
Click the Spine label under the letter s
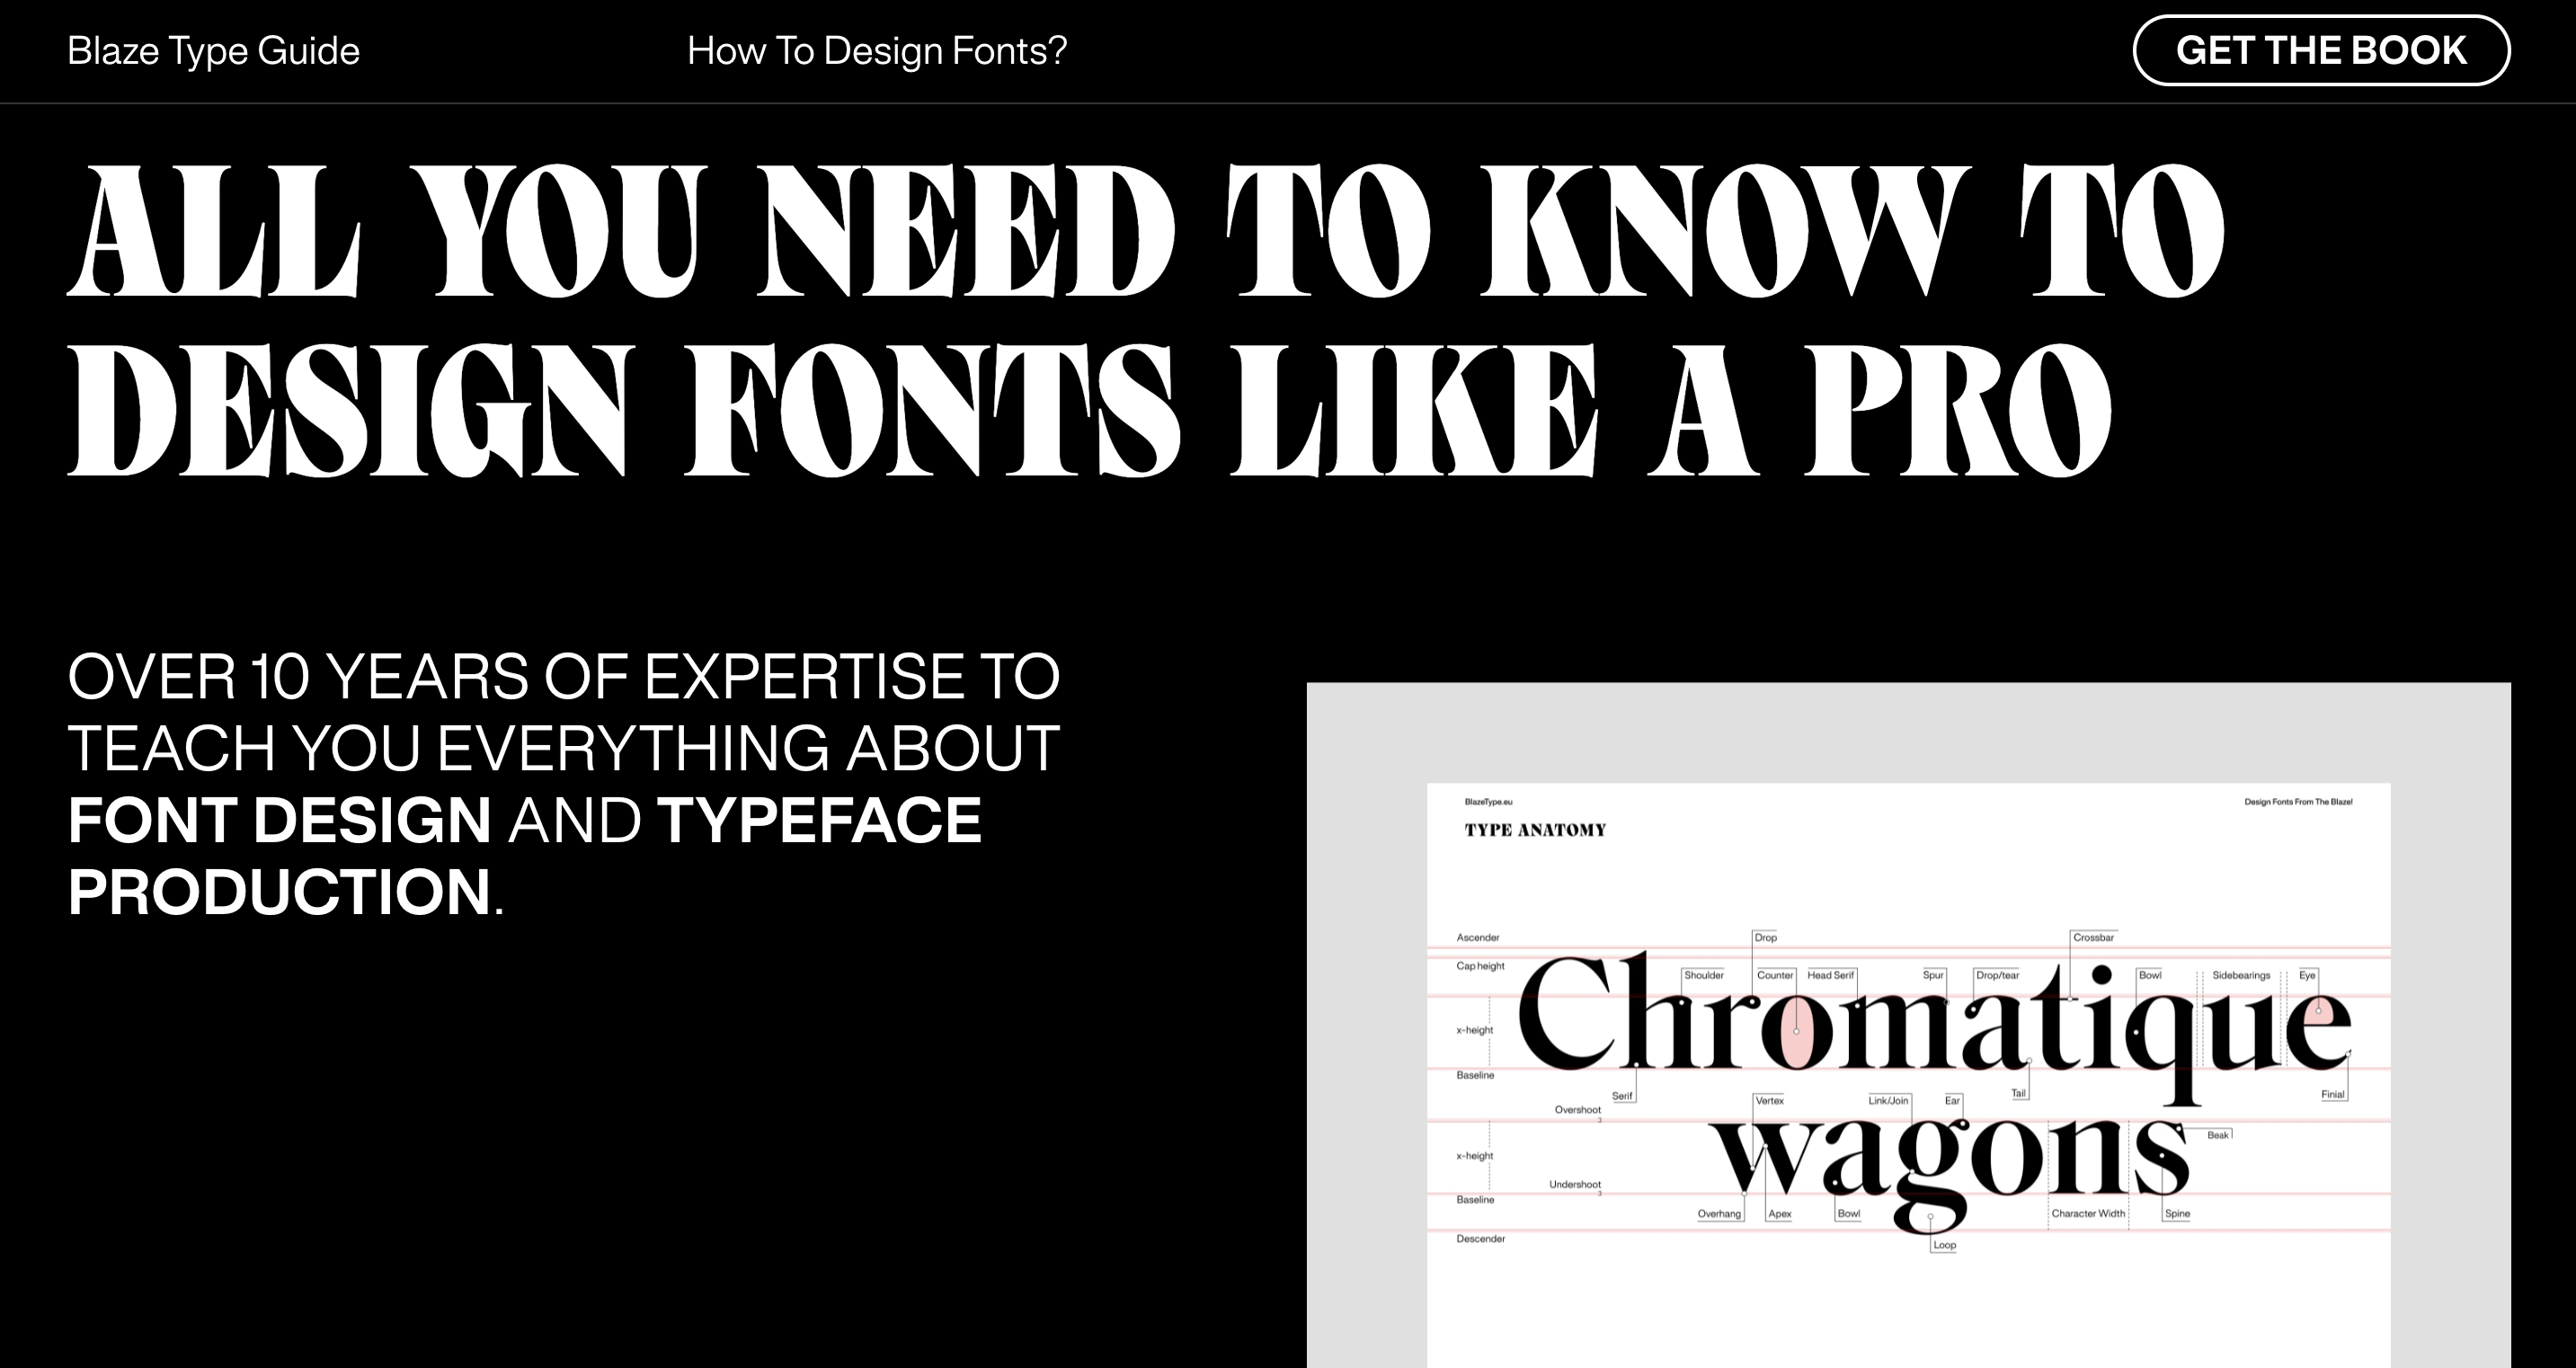pyautogui.click(x=2177, y=1214)
